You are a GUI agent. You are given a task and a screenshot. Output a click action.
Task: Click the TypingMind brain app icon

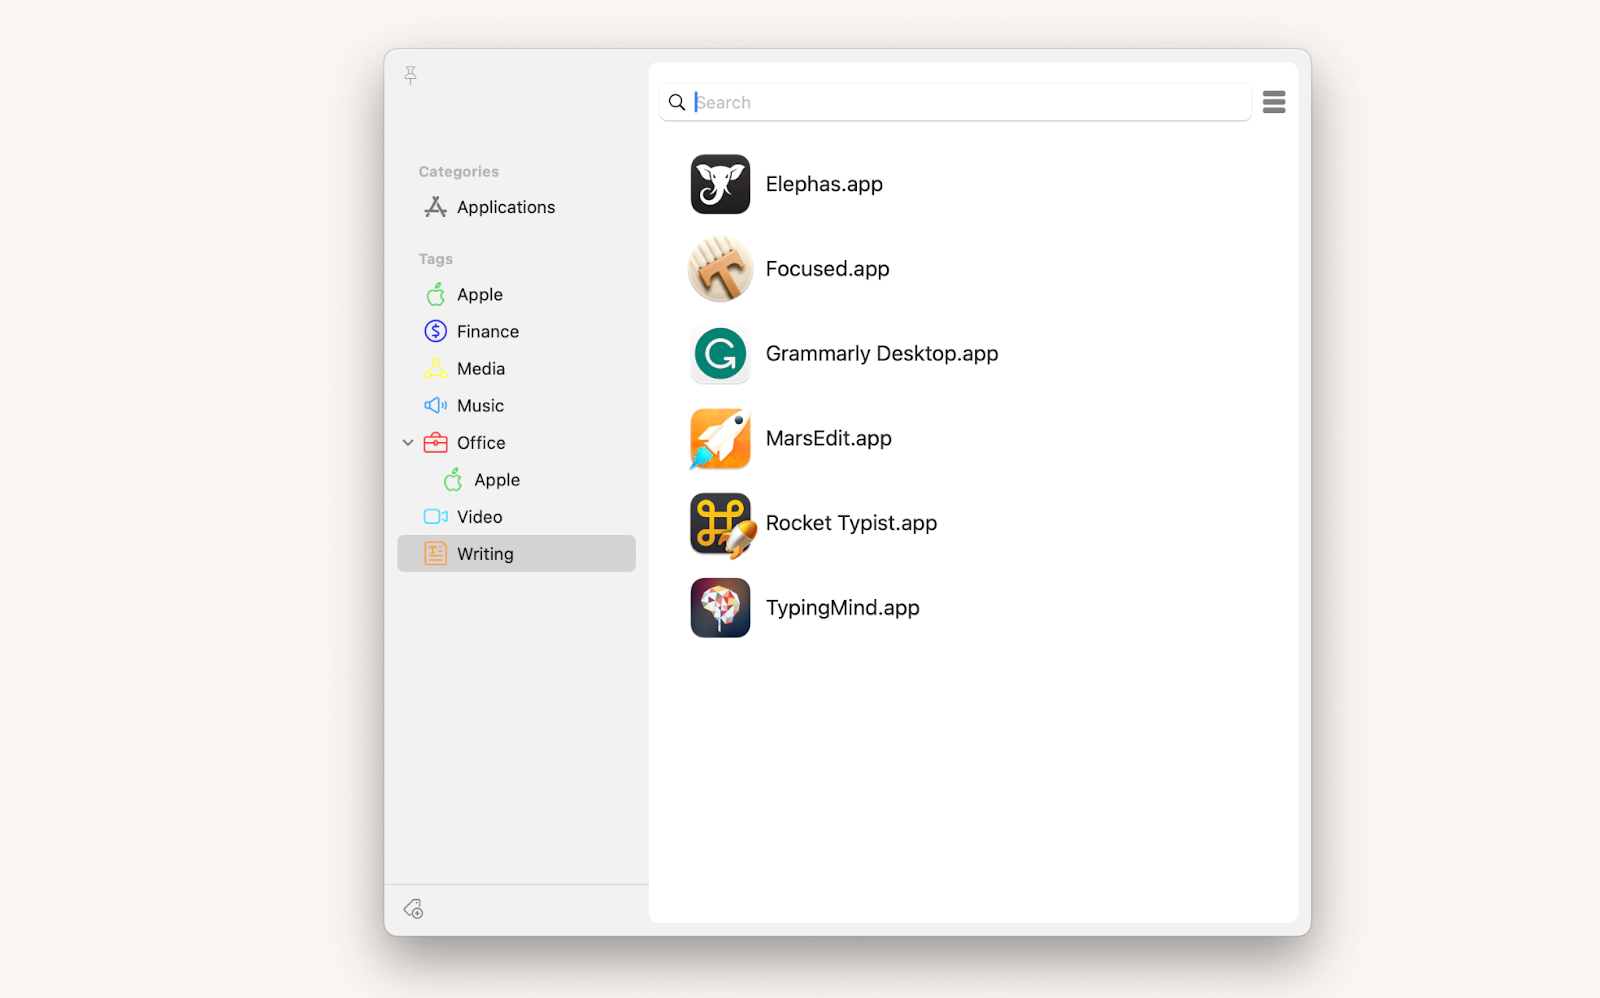(720, 608)
